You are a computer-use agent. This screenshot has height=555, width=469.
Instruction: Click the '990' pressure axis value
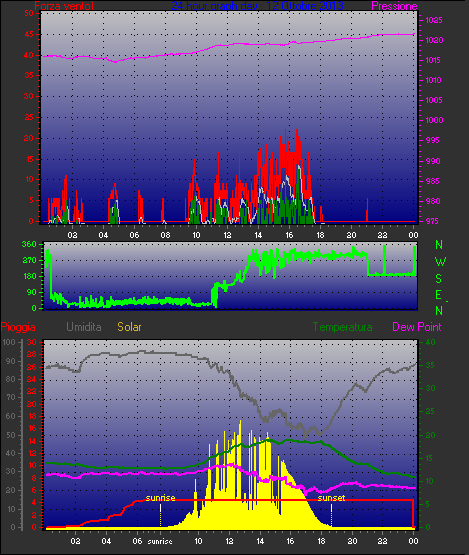point(432,161)
